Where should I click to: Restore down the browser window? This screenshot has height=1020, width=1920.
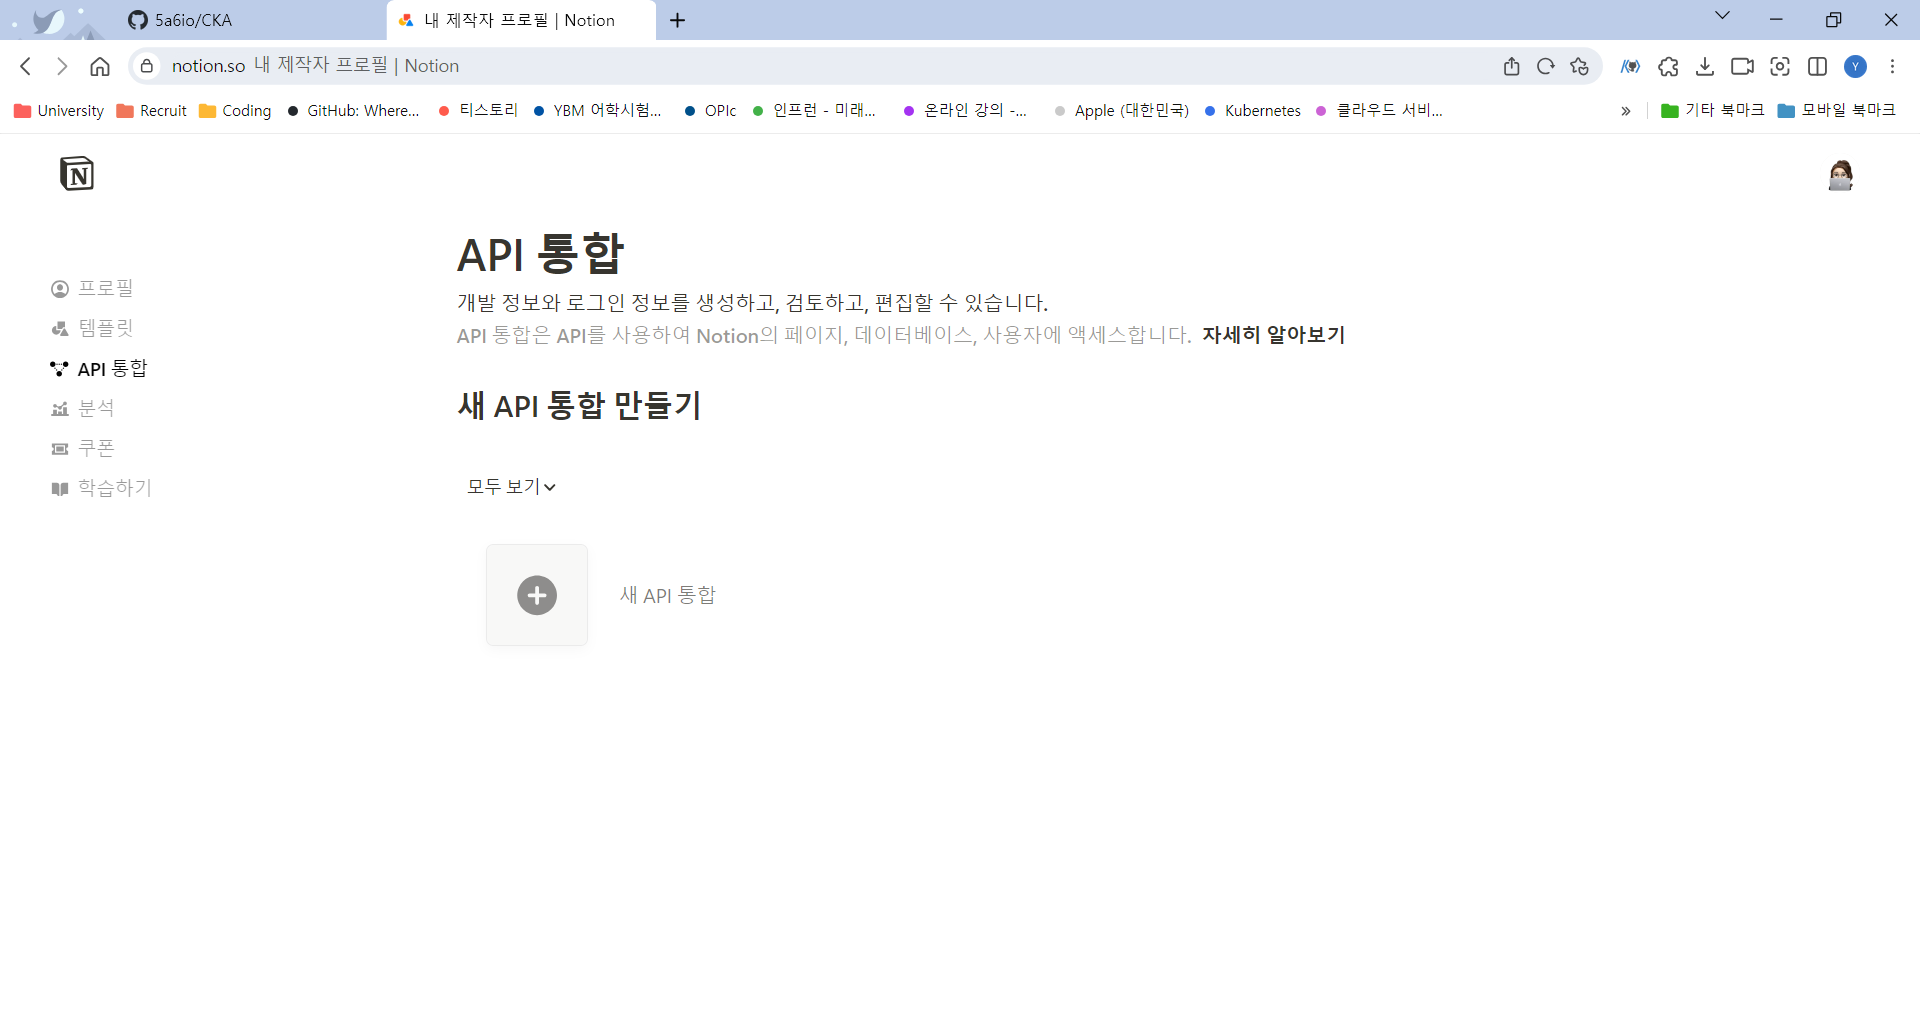pyautogui.click(x=1833, y=20)
